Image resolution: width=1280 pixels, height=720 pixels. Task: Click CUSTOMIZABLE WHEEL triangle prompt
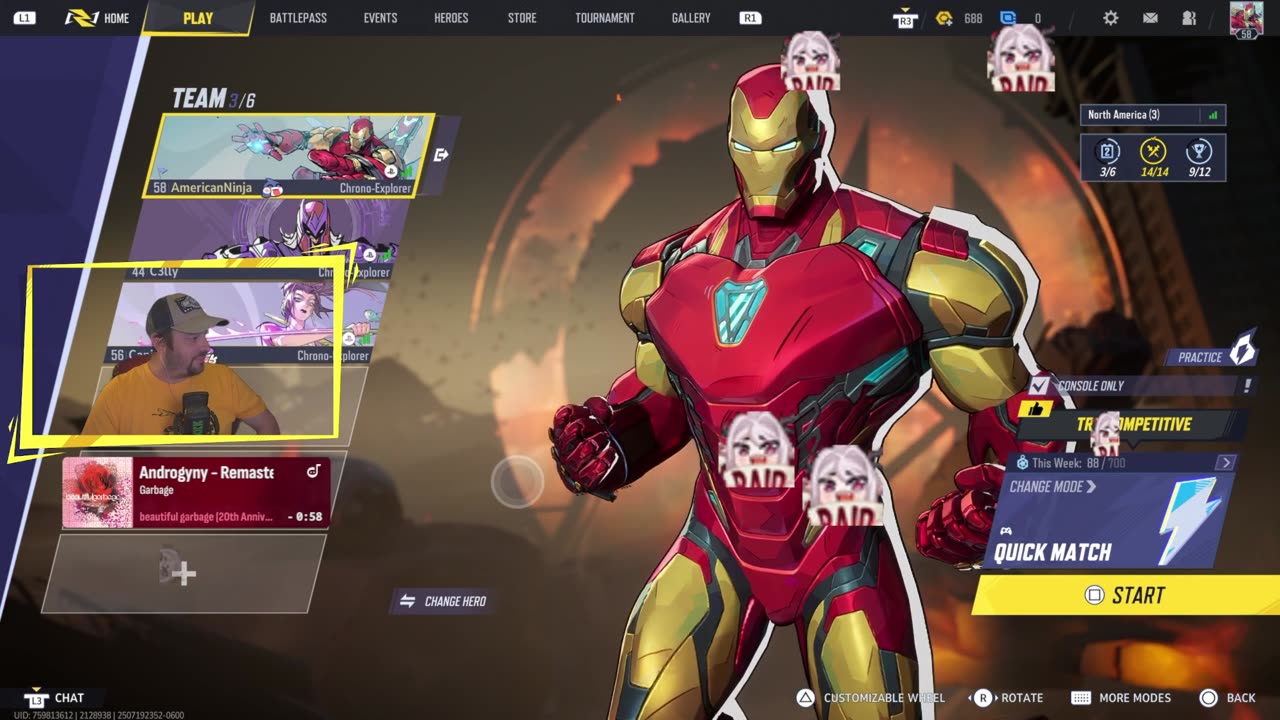[870, 698]
